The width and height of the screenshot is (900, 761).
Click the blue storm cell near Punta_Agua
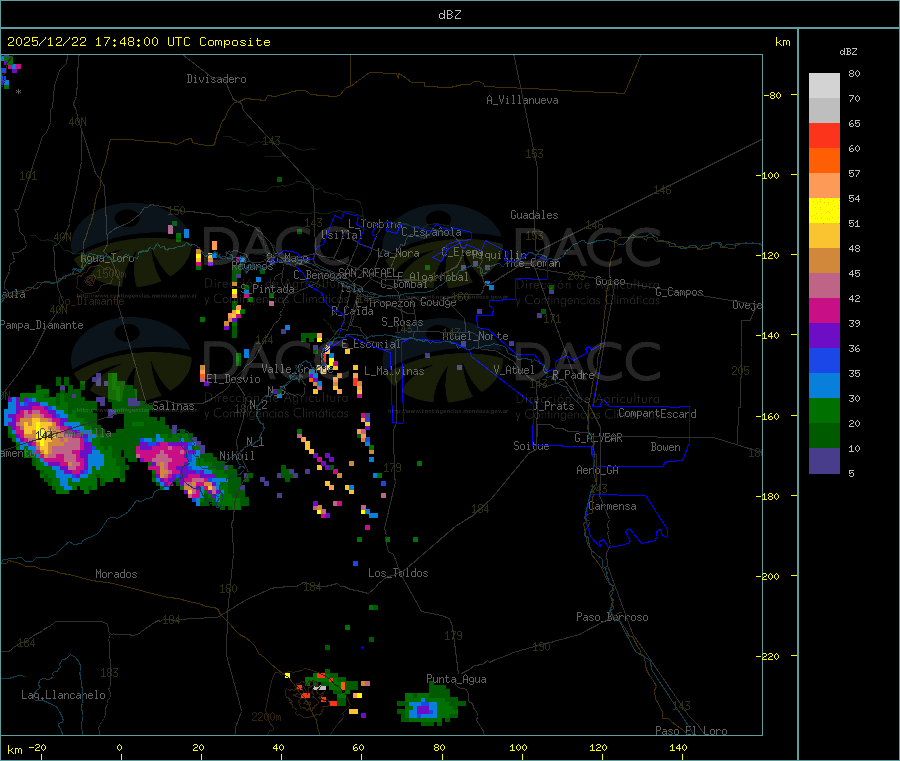(x=425, y=709)
